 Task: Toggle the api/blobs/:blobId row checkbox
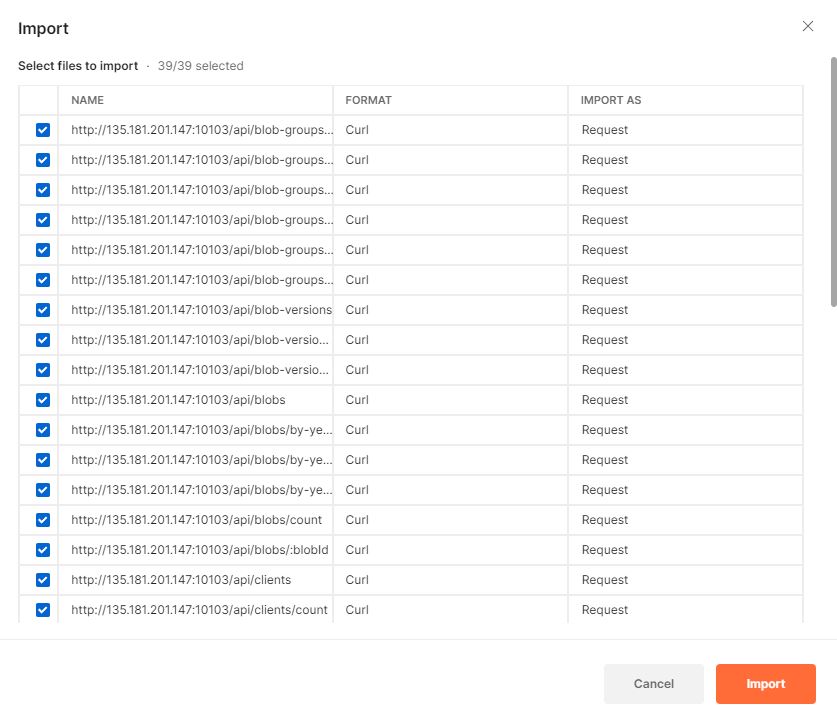[43, 550]
